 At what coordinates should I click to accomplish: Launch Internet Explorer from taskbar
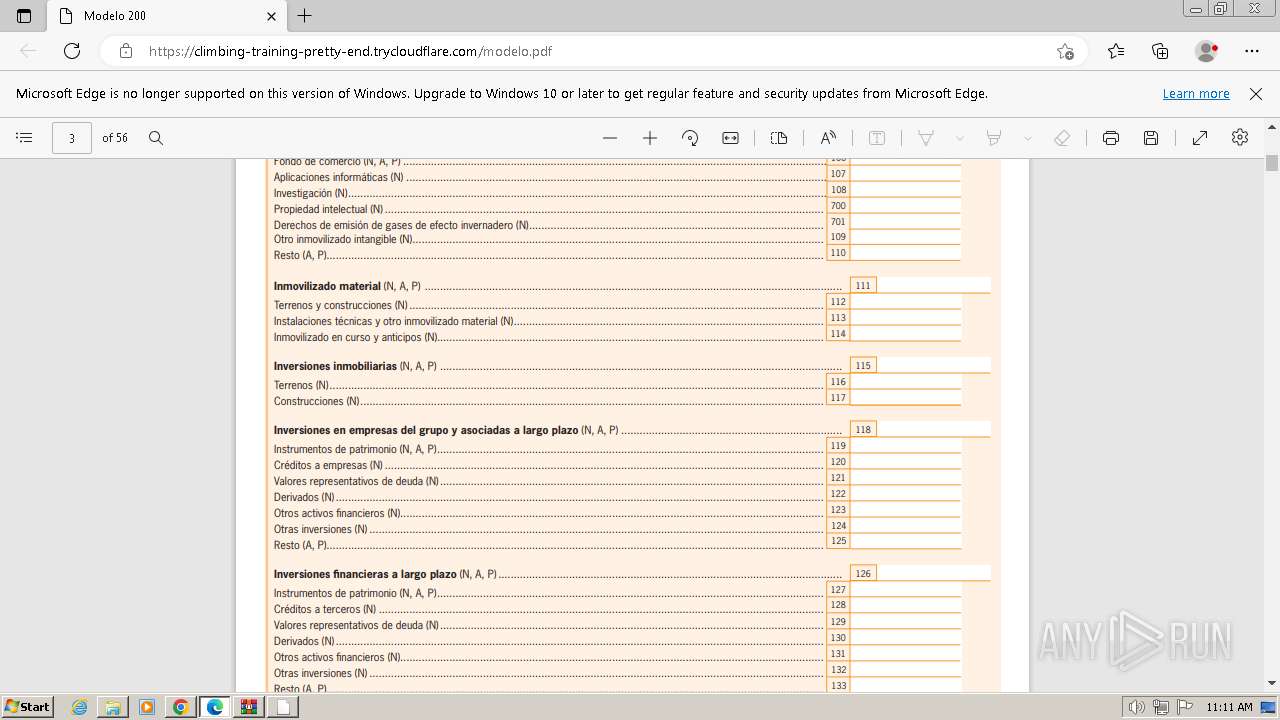coord(79,707)
